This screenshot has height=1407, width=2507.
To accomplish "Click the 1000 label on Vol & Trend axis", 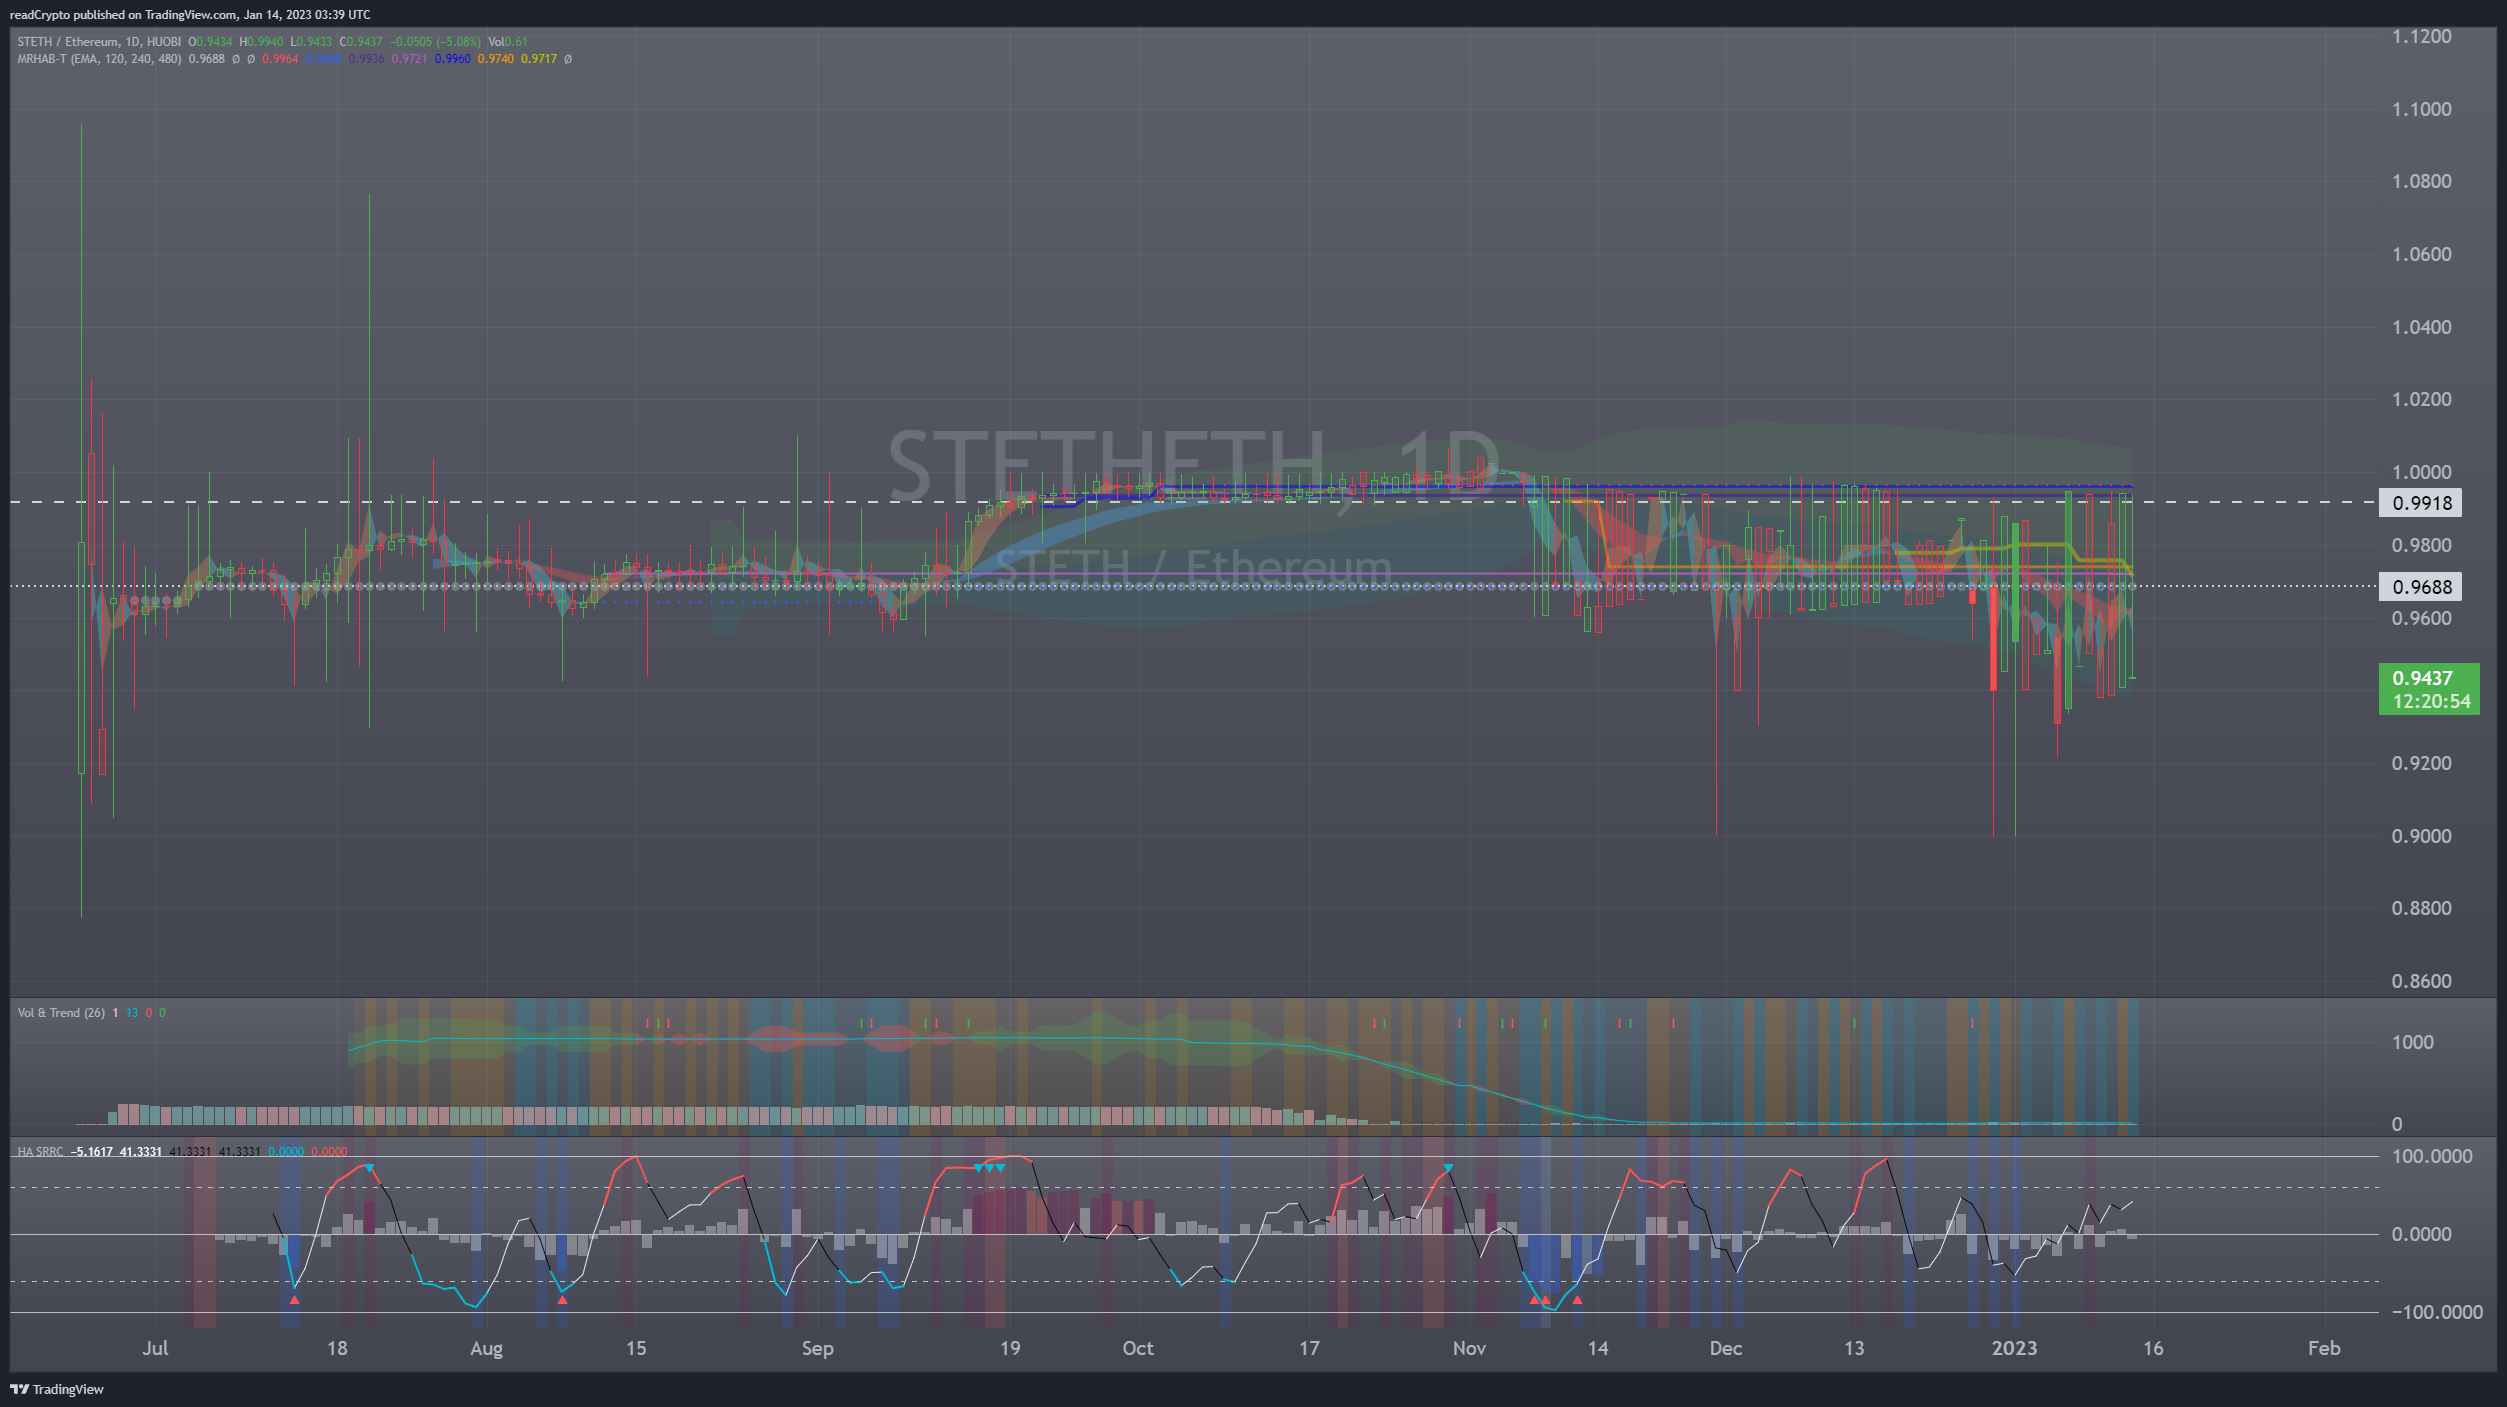I will 2412,1042.
